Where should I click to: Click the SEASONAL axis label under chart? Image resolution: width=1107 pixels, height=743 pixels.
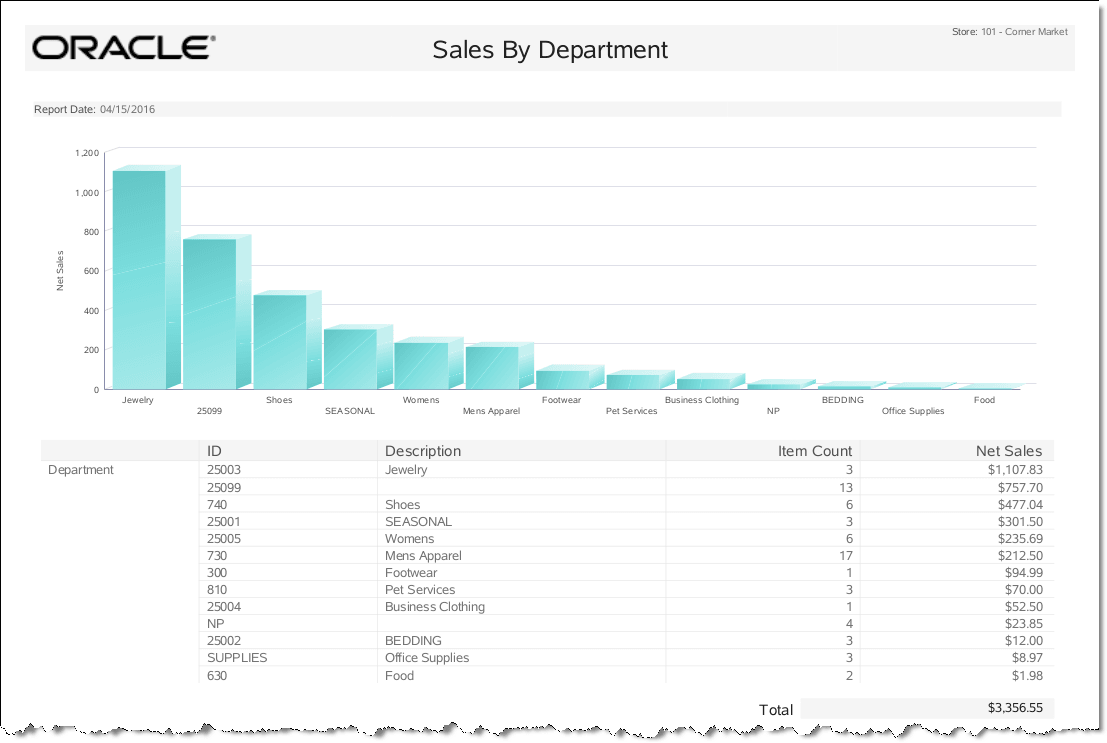coord(349,411)
